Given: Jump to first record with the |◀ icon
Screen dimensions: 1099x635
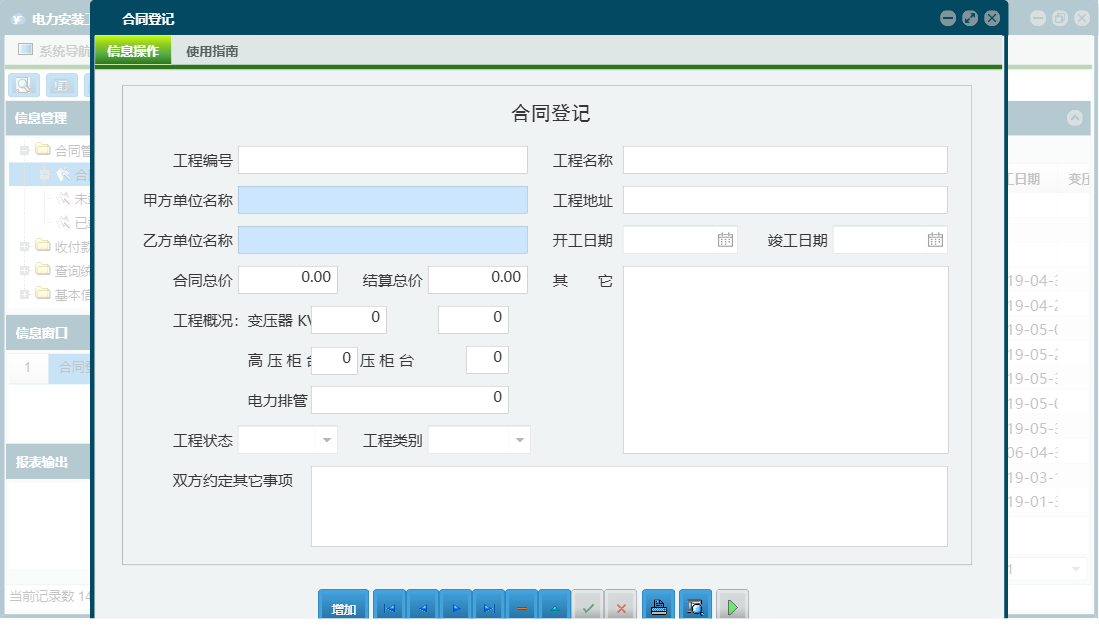Looking at the screenshot, I should click(x=389, y=605).
